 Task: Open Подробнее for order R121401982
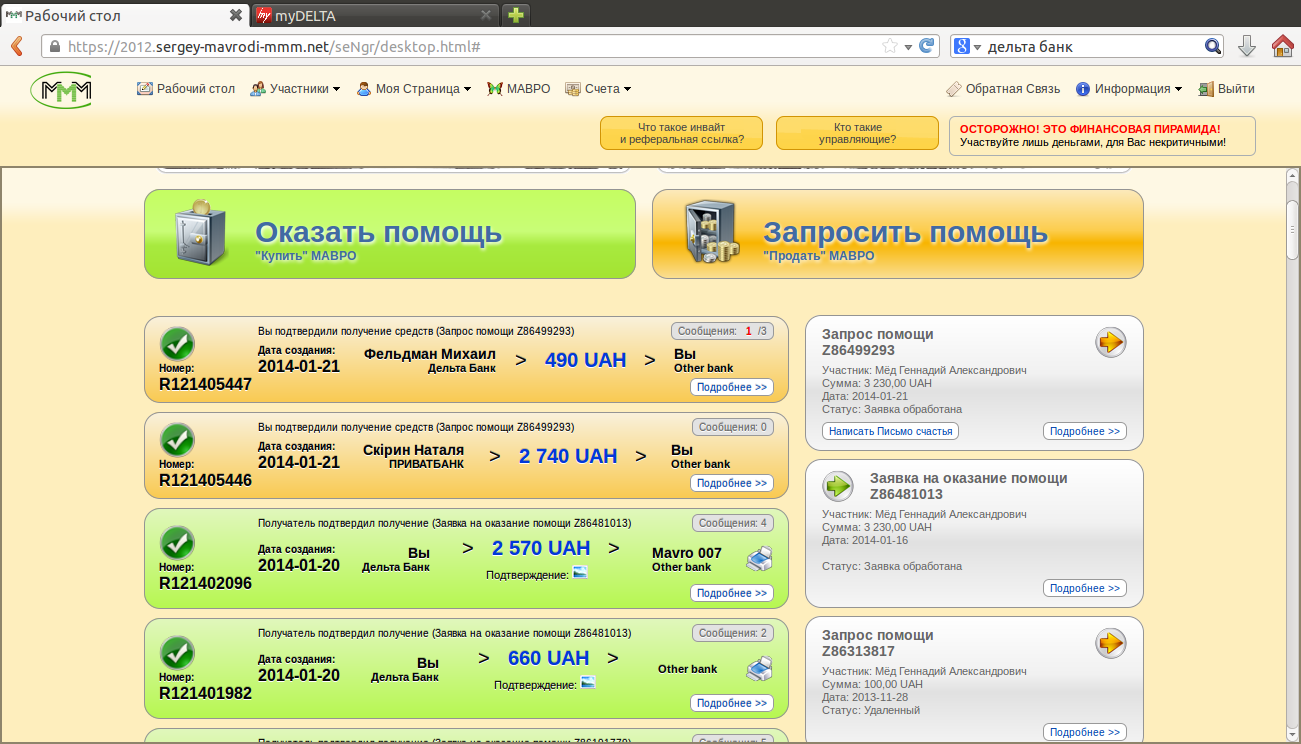coord(732,703)
